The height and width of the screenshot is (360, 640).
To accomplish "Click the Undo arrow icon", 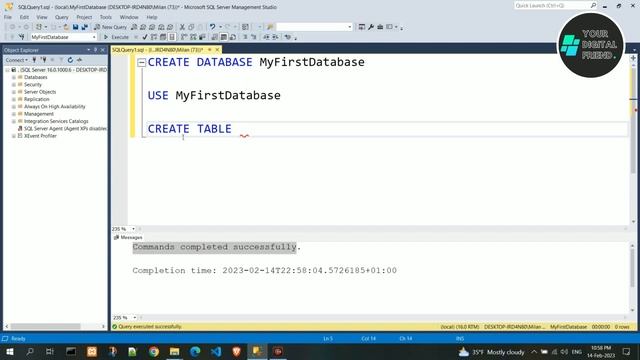I will coord(212,27).
